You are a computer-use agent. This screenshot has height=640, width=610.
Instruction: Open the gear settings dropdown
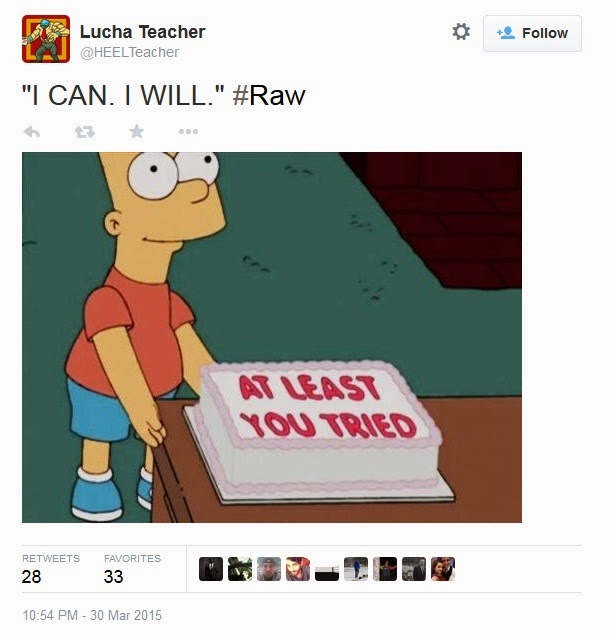461,32
